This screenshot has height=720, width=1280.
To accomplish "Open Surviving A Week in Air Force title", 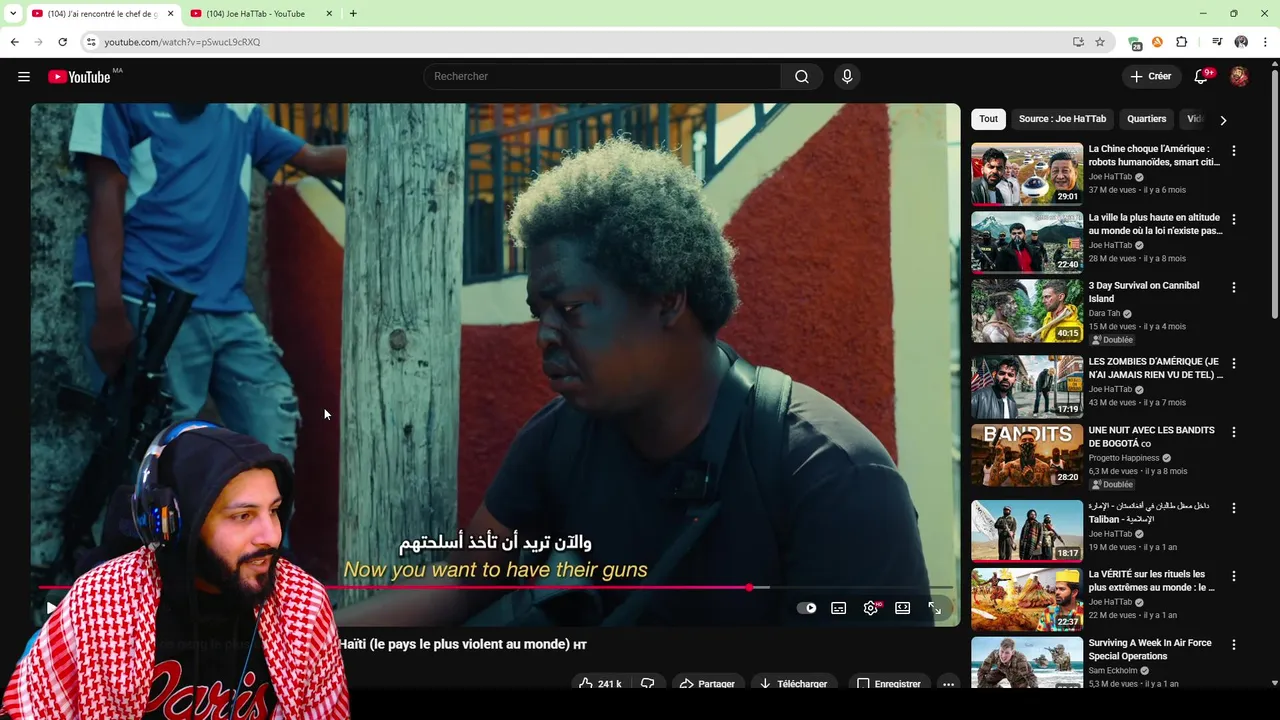I will click(x=1150, y=650).
